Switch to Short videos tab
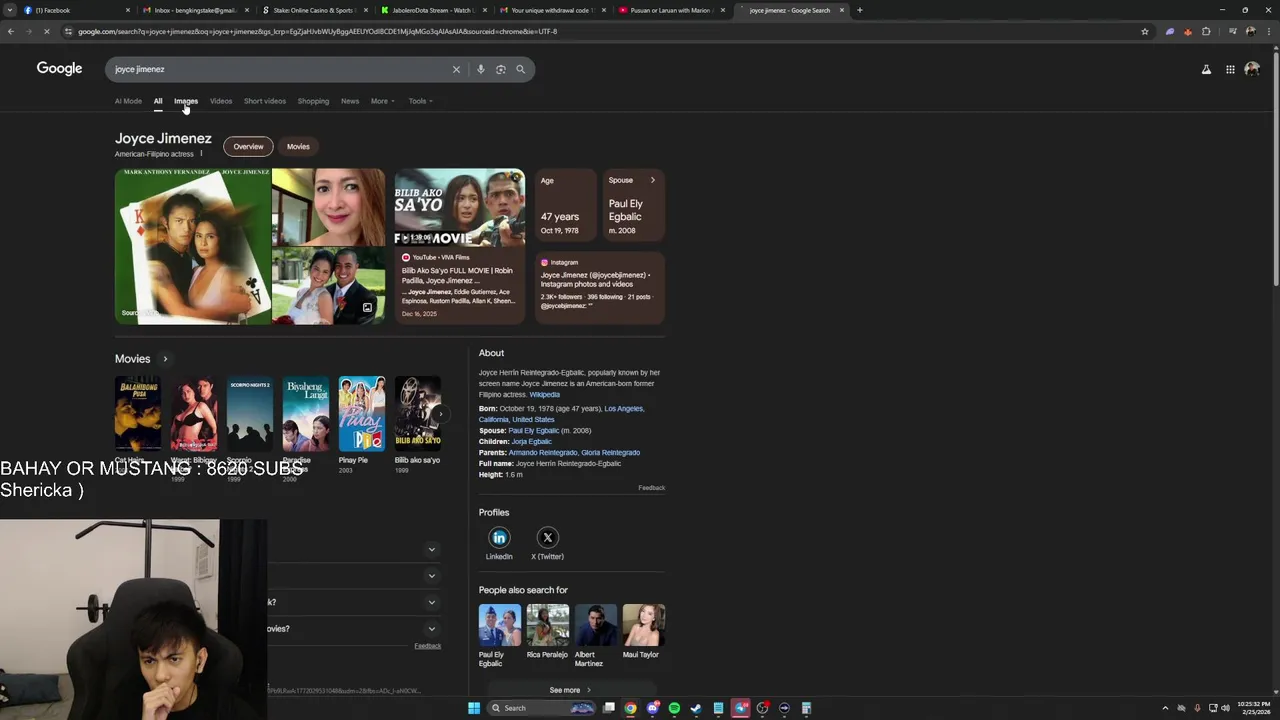Screen dimensions: 1280x720 tap(265, 101)
